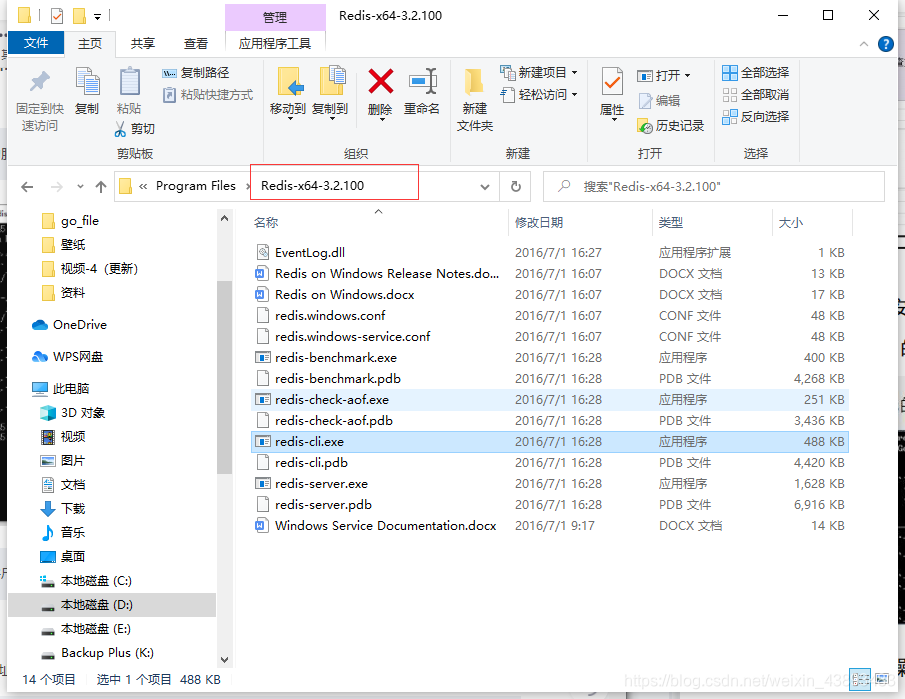The height and width of the screenshot is (699, 905).
Task: Click the Edit ribbon item
Action: [659, 100]
